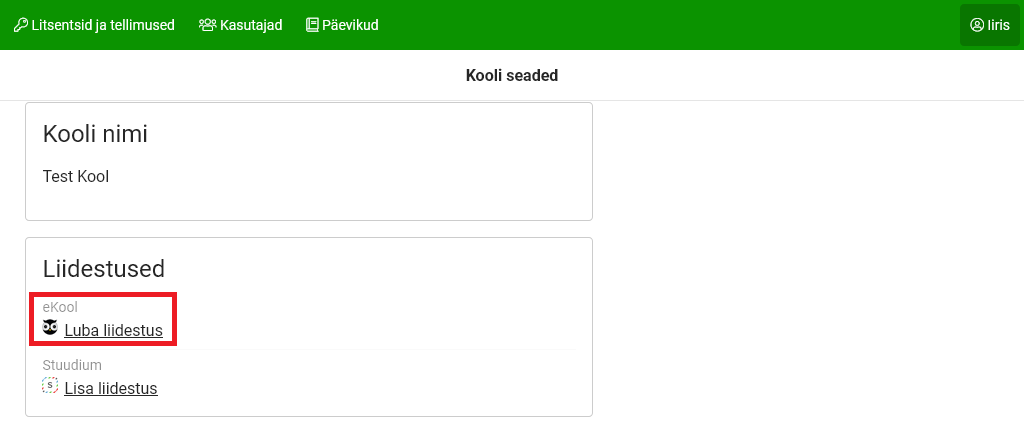Click the book icon beside Päevikud

[x=312, y=25]
